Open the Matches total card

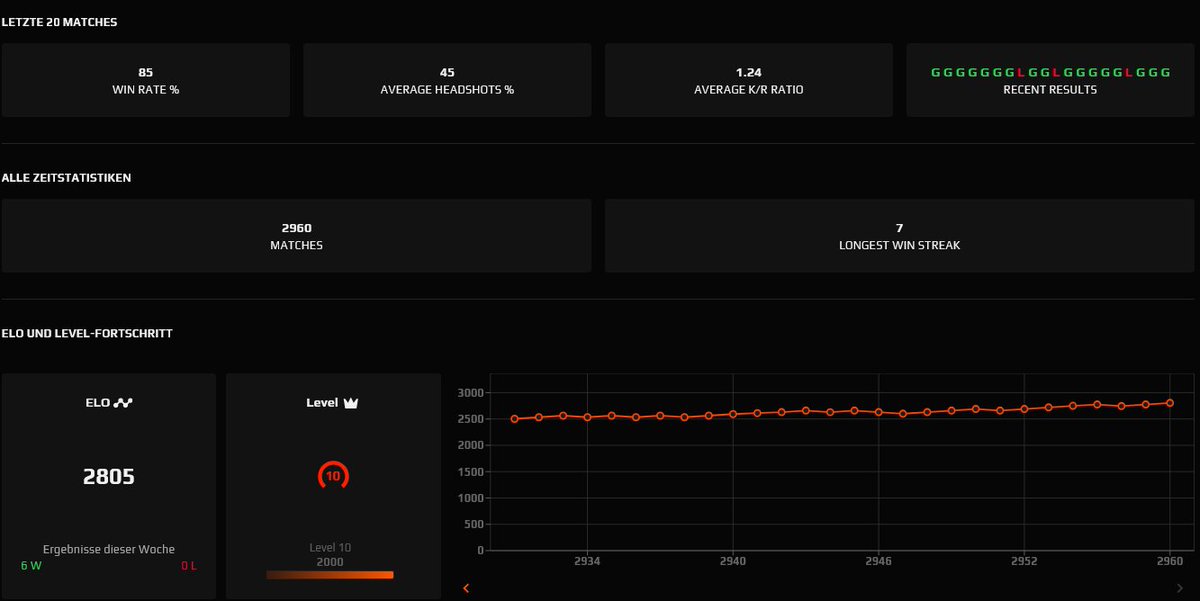(x=296, y=235)
